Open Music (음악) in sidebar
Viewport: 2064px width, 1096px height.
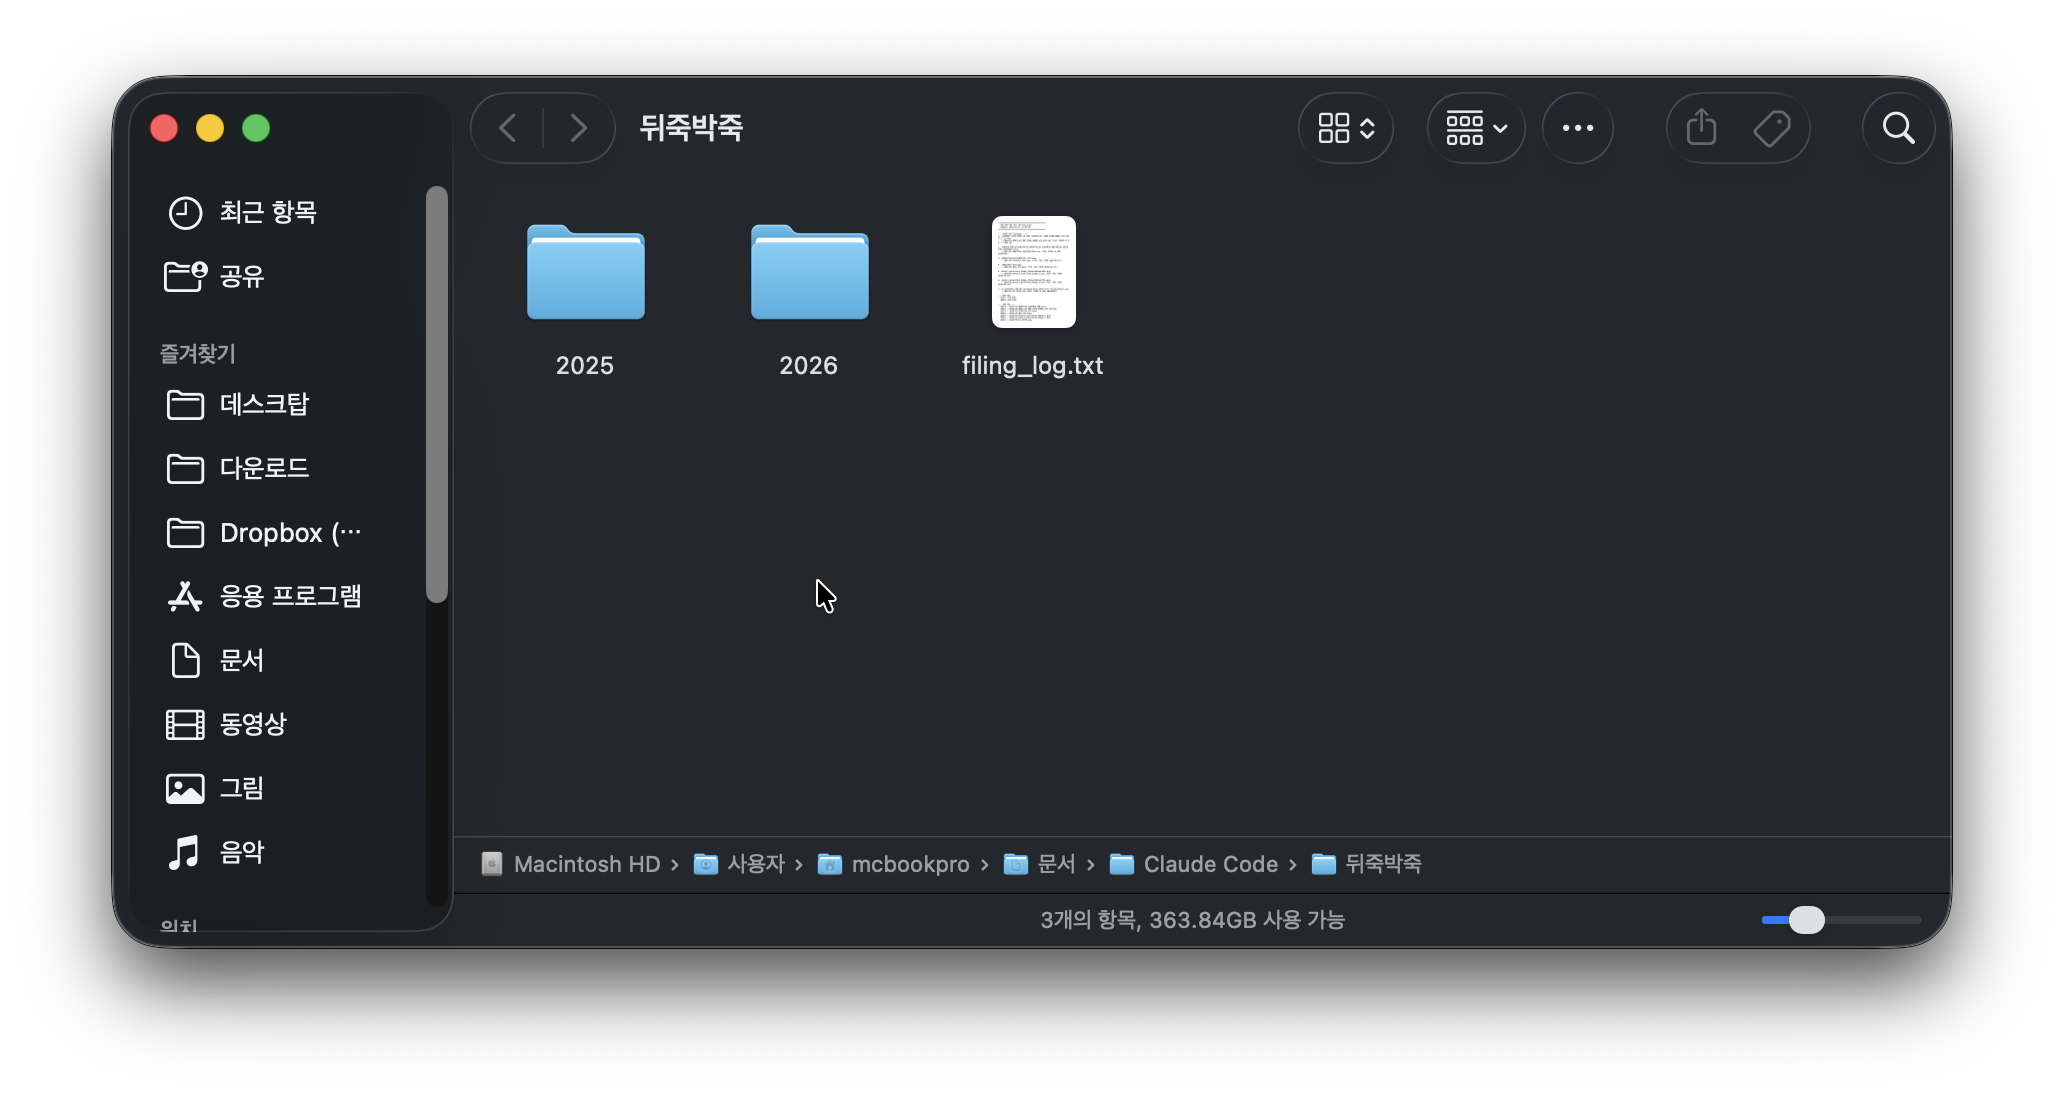pos(241,852)
